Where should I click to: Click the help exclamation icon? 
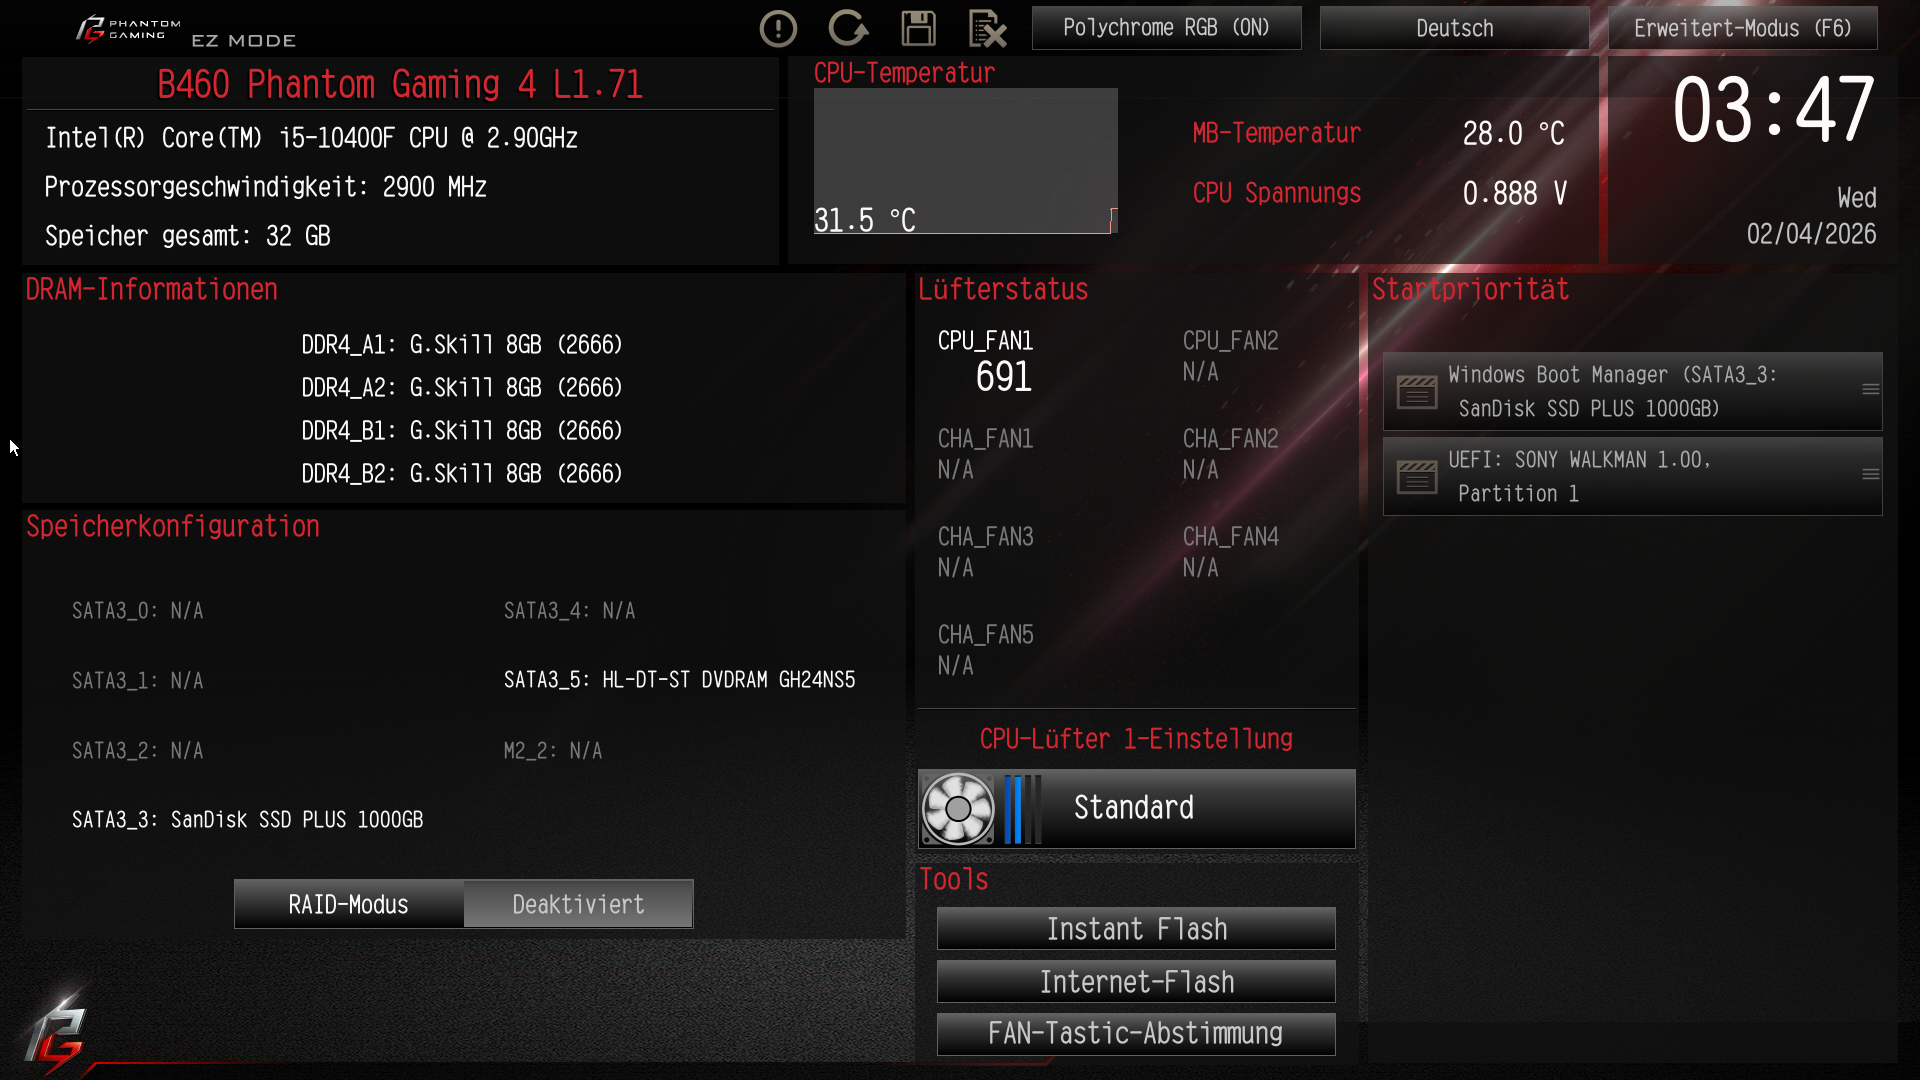tap(778, 28)
